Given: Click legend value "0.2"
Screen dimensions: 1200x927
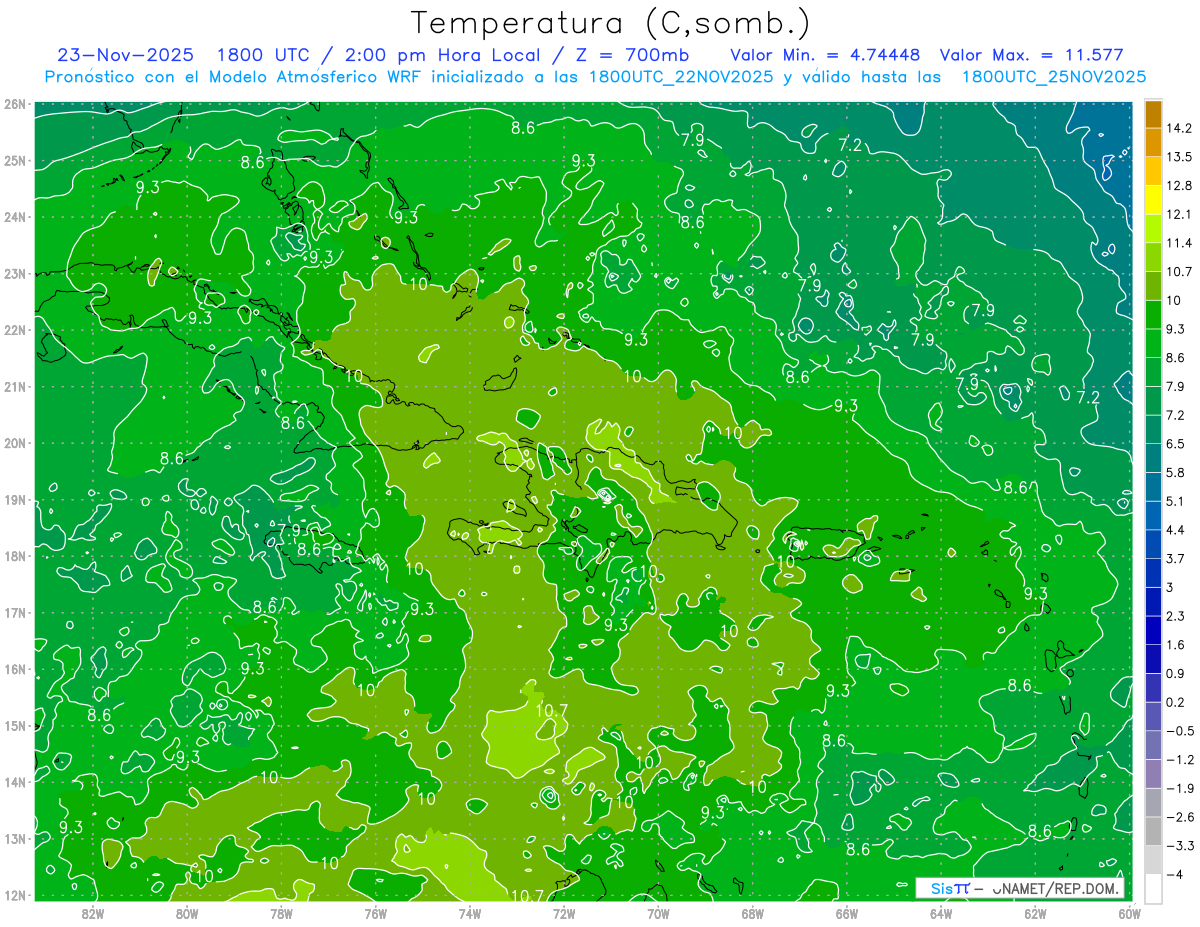Looking at the screenshot, I should pyautogui.click(x=1175, y=701).
